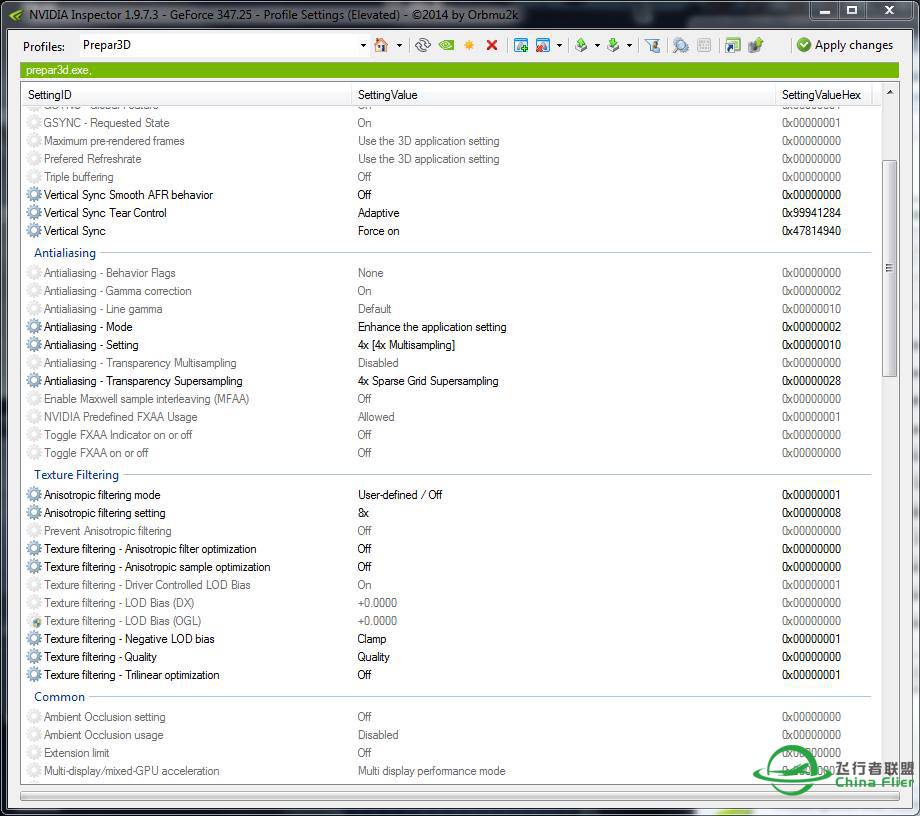The width and height of the screenshot is (920, 816).
Task: Click the SettingID column header
Action: [x=188, y=95]
